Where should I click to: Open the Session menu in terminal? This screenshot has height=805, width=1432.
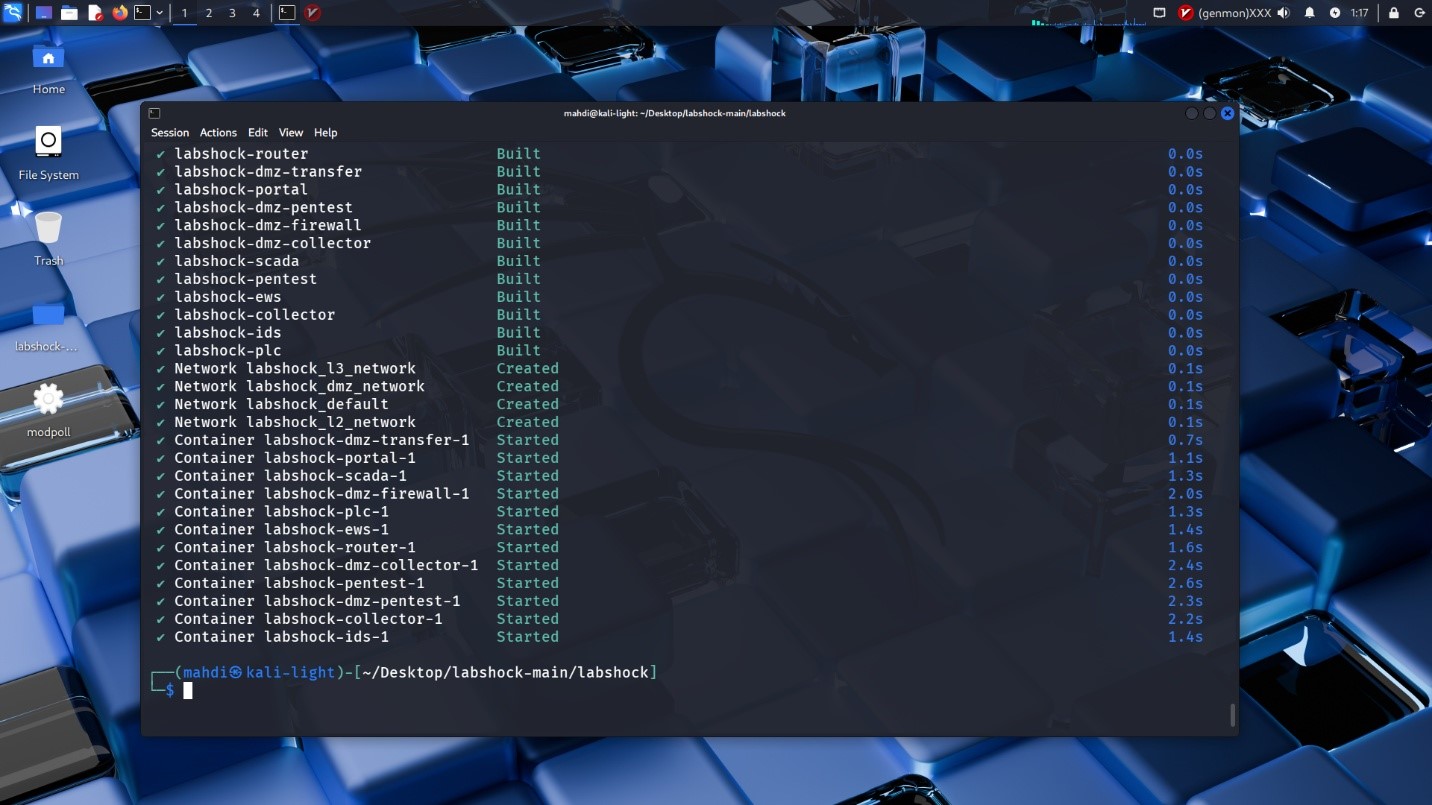pyautogui.click(x=169, y=132)
